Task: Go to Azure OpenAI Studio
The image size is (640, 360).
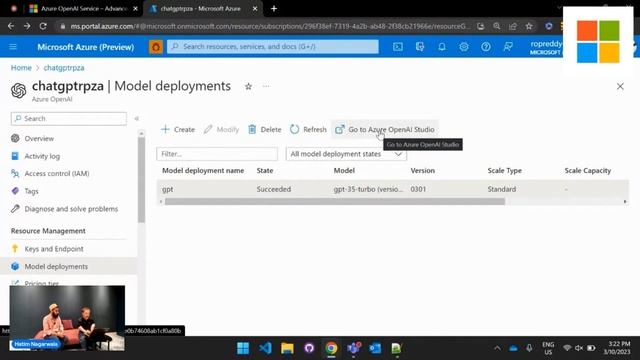Action: [x=385, y=129]
